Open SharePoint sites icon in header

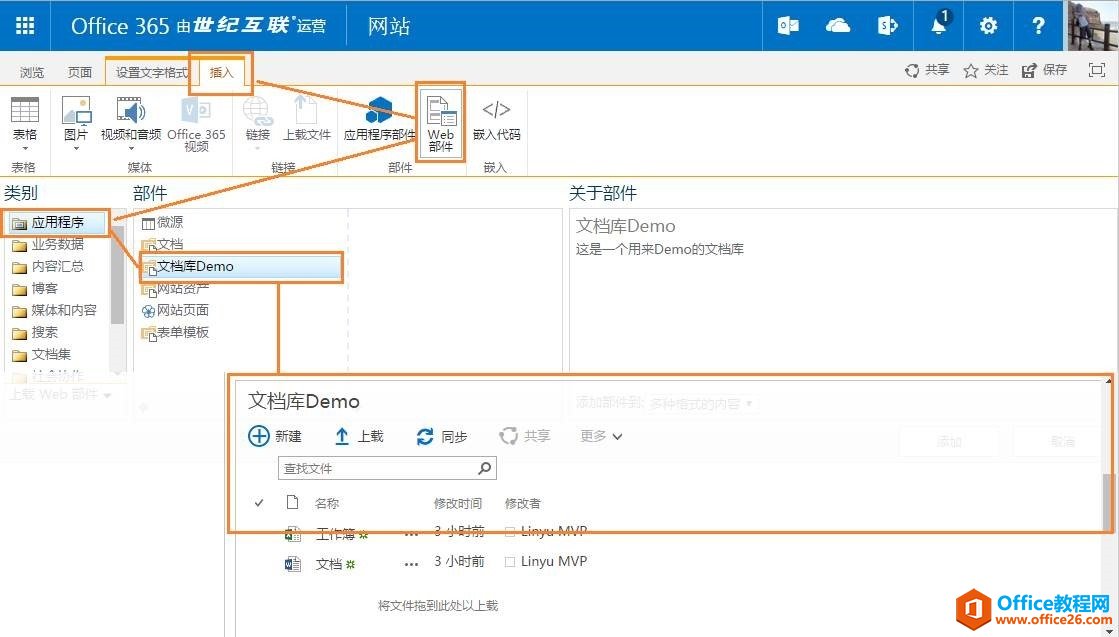[x=887, y=26]
